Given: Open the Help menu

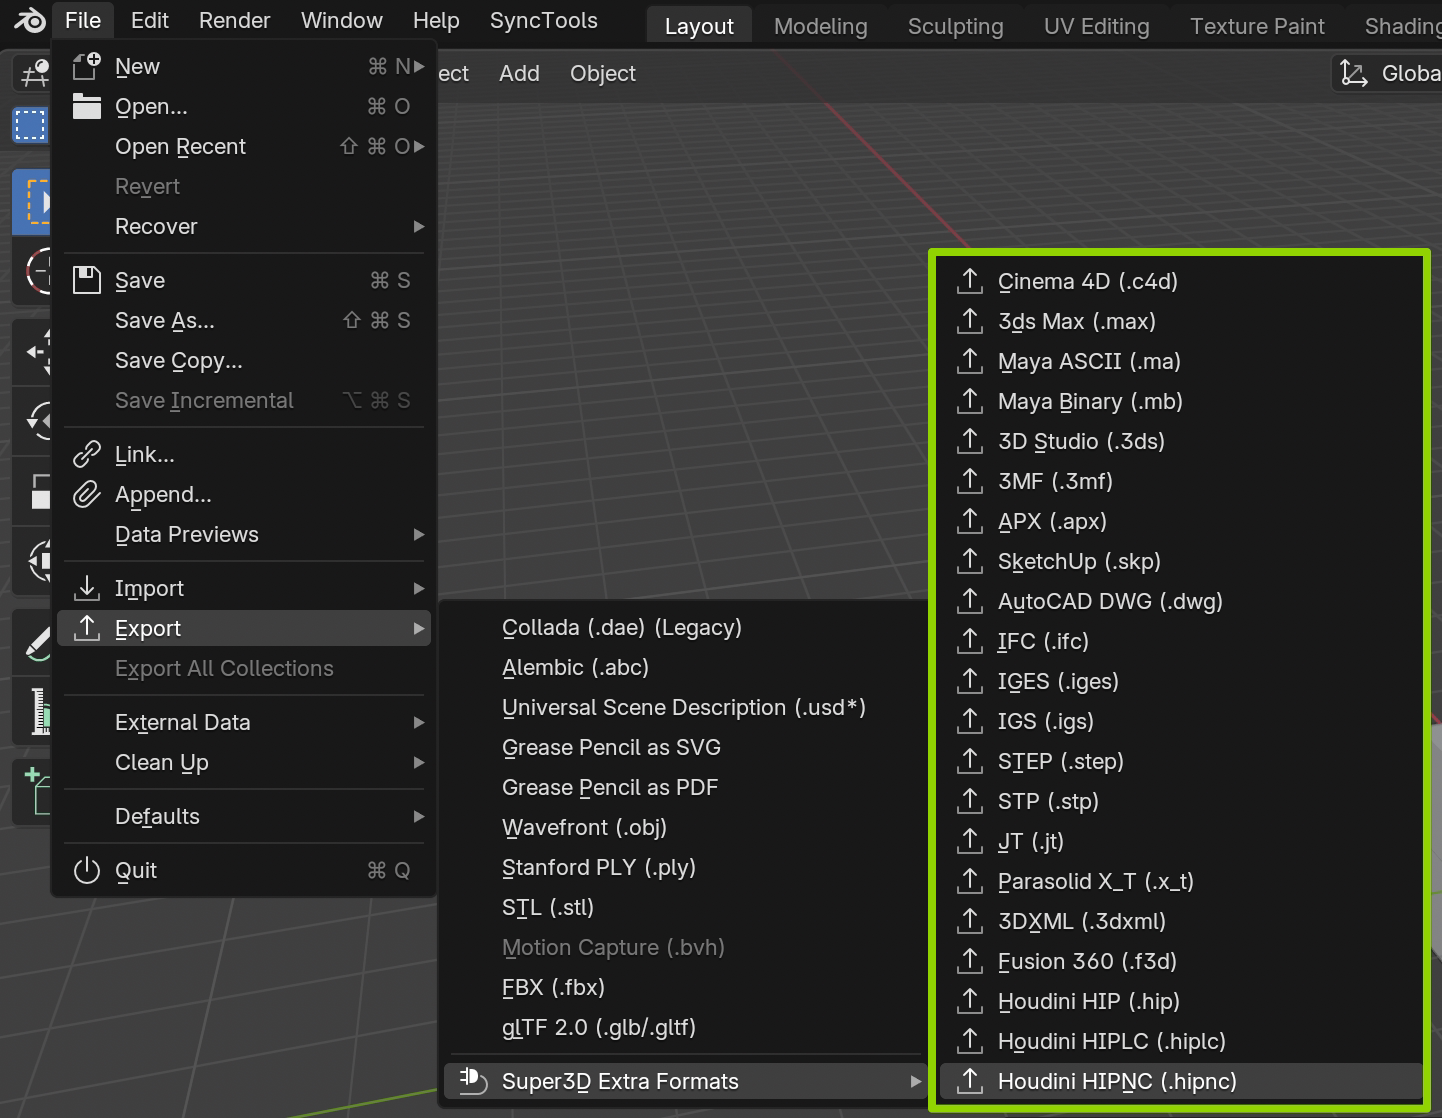Looking at the screenshot, I should pyautogui.click(x=436, y=20).
